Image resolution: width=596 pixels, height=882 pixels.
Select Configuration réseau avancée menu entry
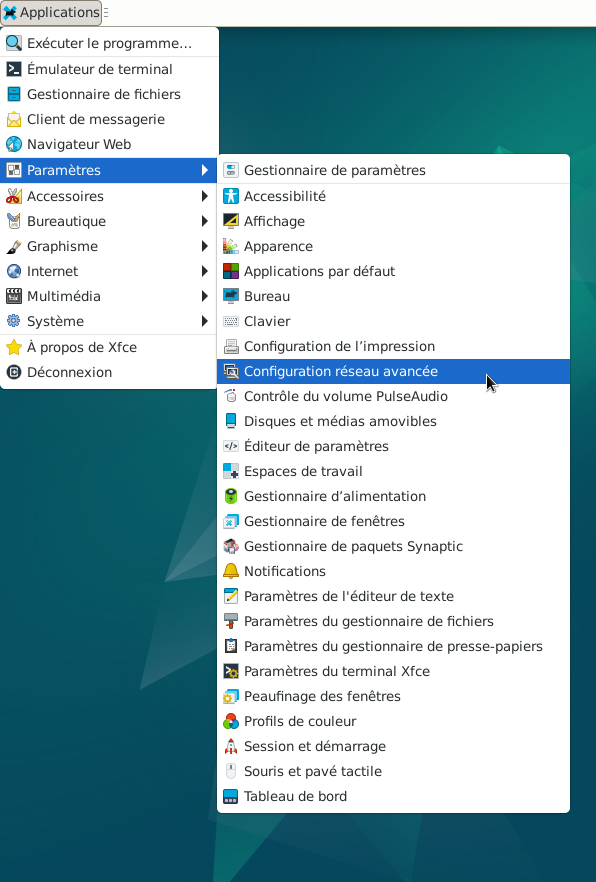(x=393, y=371)
